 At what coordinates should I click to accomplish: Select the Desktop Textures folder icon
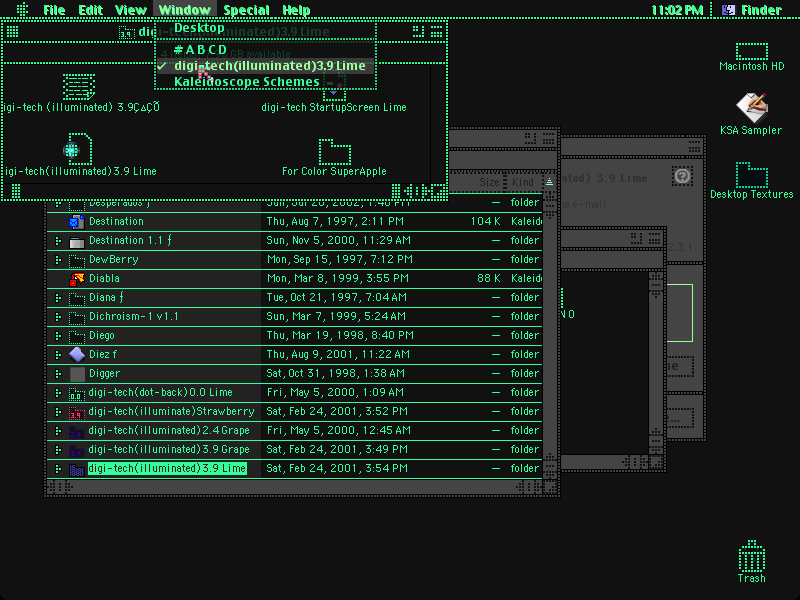pos(752,175)
